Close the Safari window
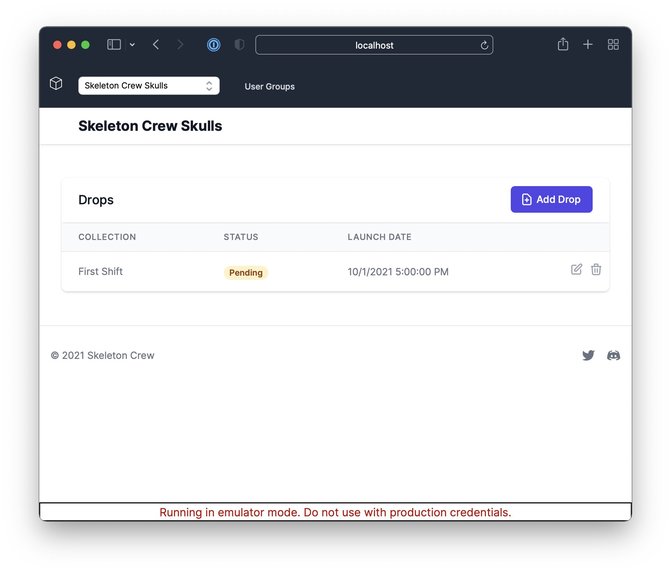Screen dimensions: 671x573 click(x=57, y=45)
